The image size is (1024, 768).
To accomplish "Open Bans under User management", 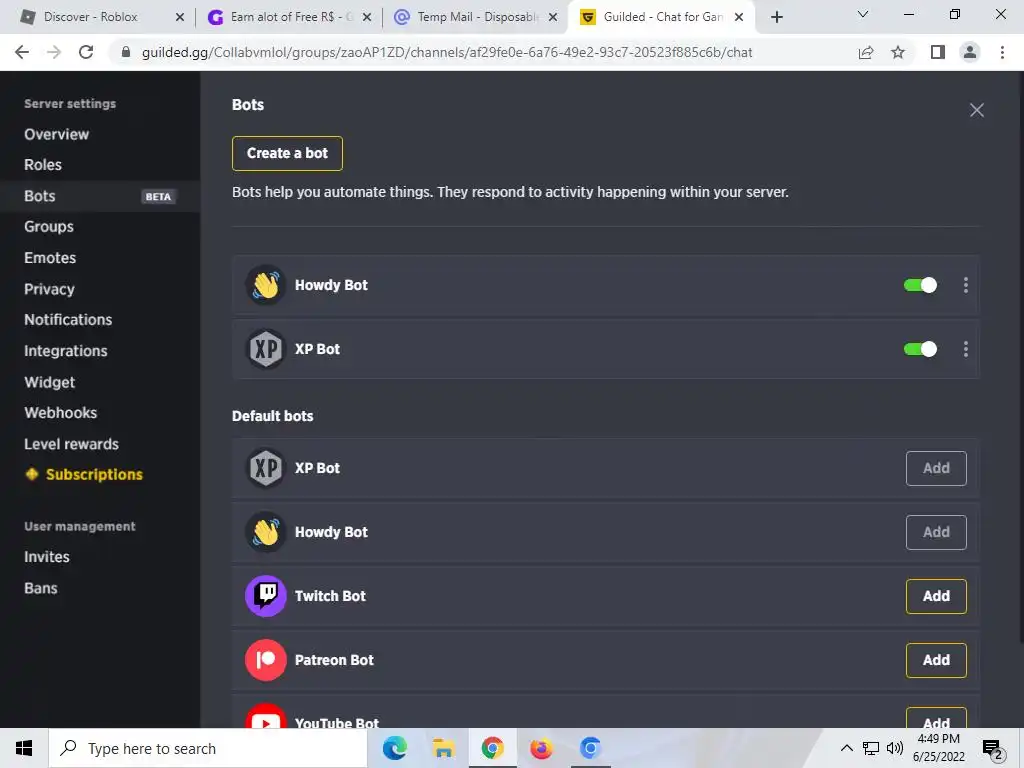I will (x=41, y=588).
